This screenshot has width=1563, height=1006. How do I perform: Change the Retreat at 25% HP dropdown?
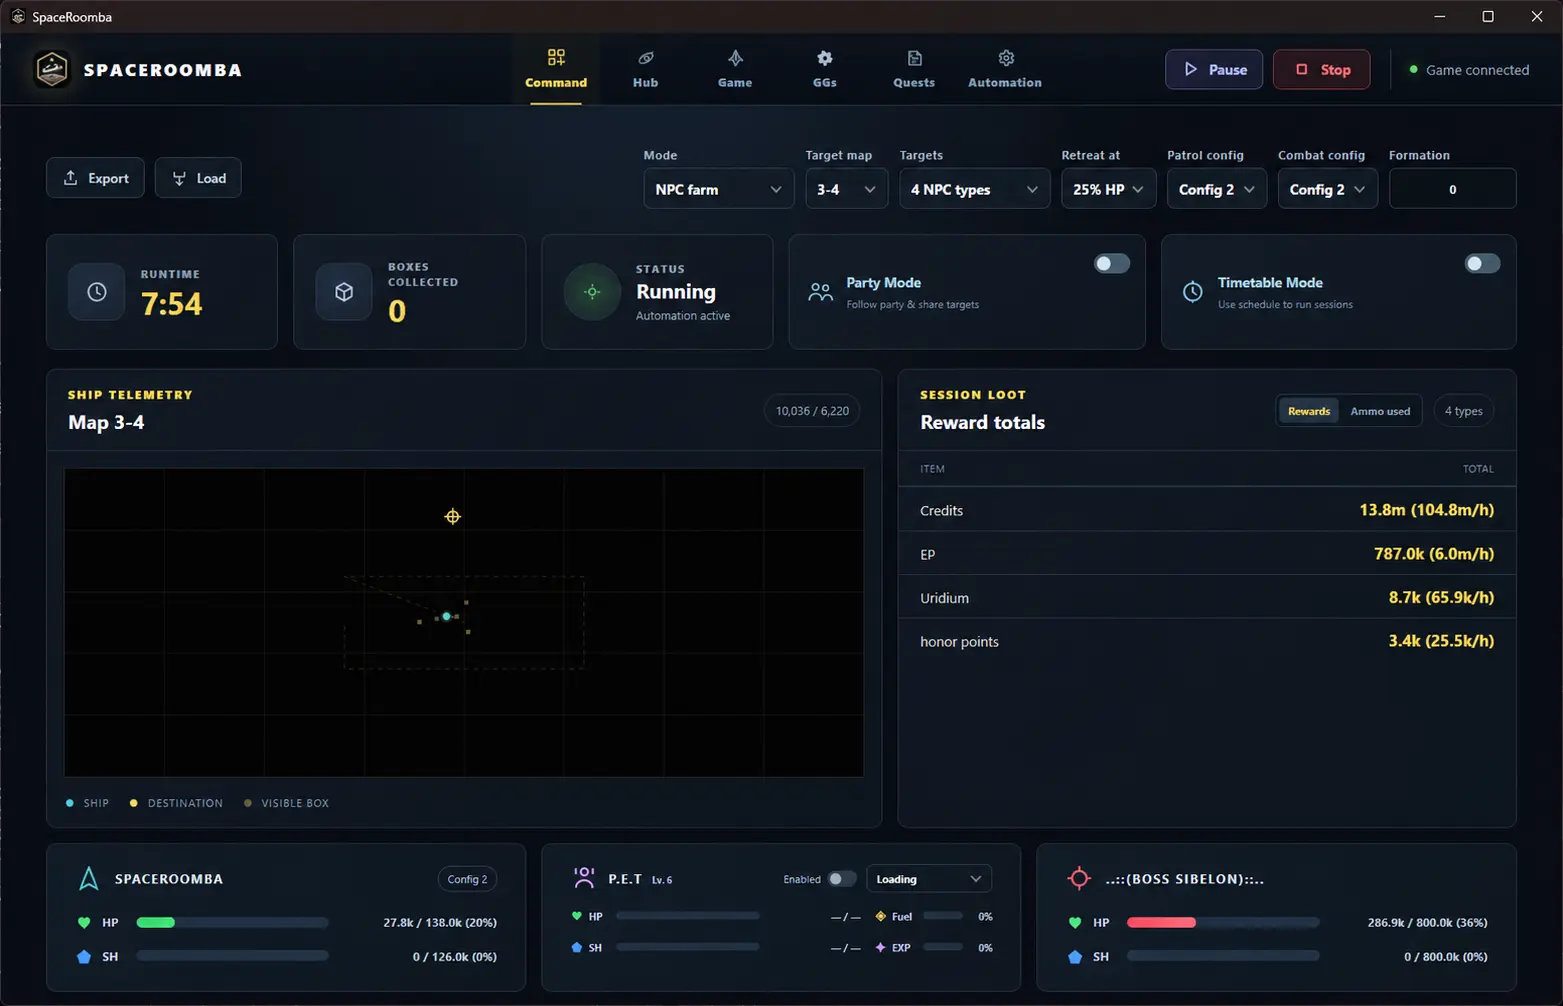[1108, 189]
